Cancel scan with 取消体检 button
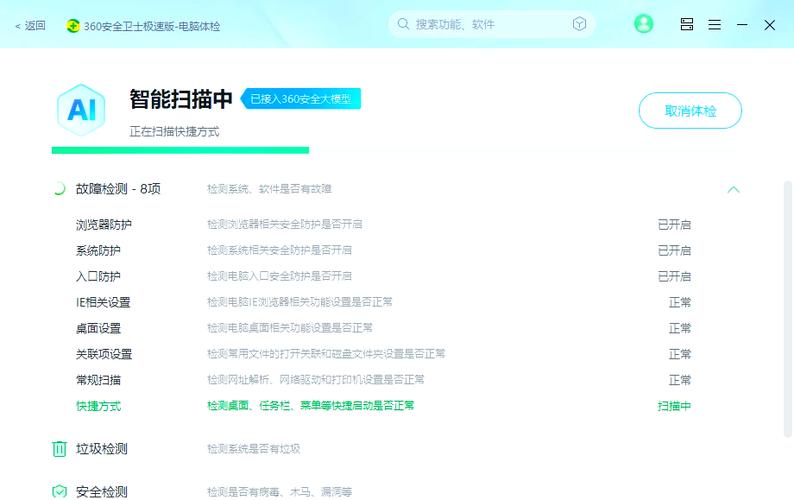The width and height of the screenshot is (794, 500). coord(690,110)
